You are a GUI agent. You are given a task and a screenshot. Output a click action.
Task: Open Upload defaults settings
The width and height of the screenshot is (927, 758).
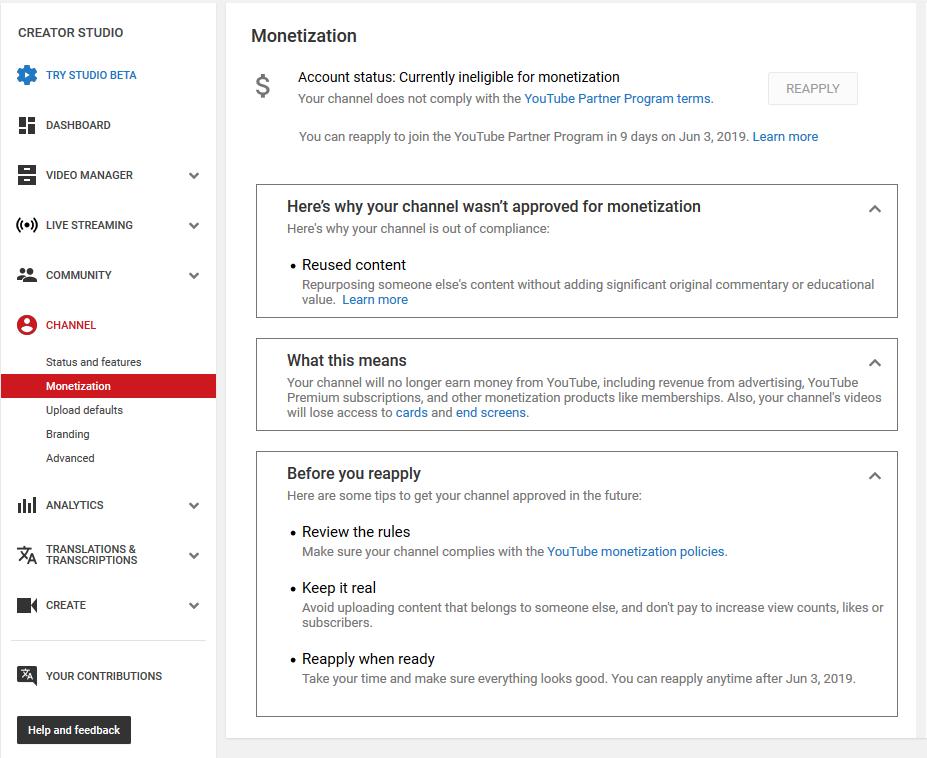[x=85, y=410]
